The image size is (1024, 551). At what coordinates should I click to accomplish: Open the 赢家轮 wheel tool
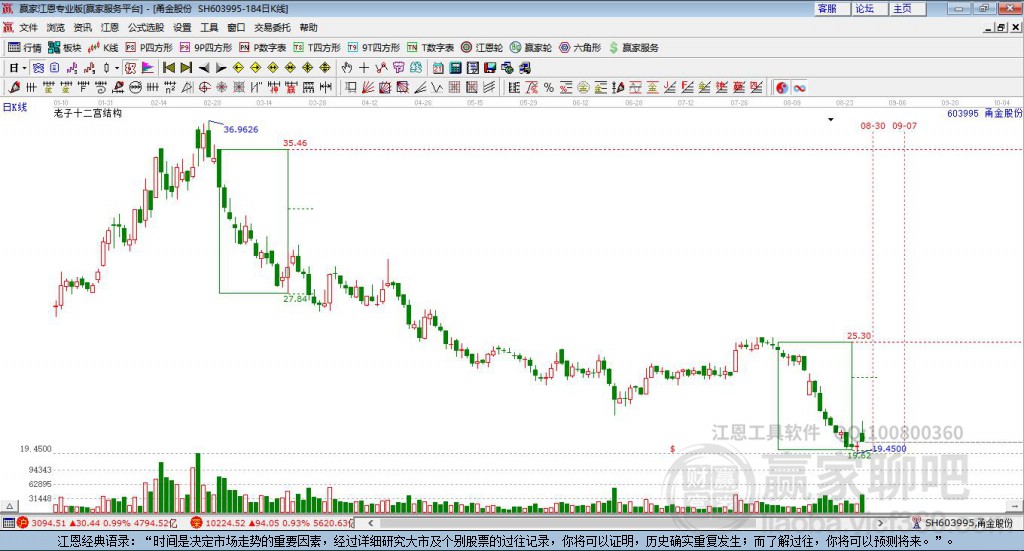[531, 48]
